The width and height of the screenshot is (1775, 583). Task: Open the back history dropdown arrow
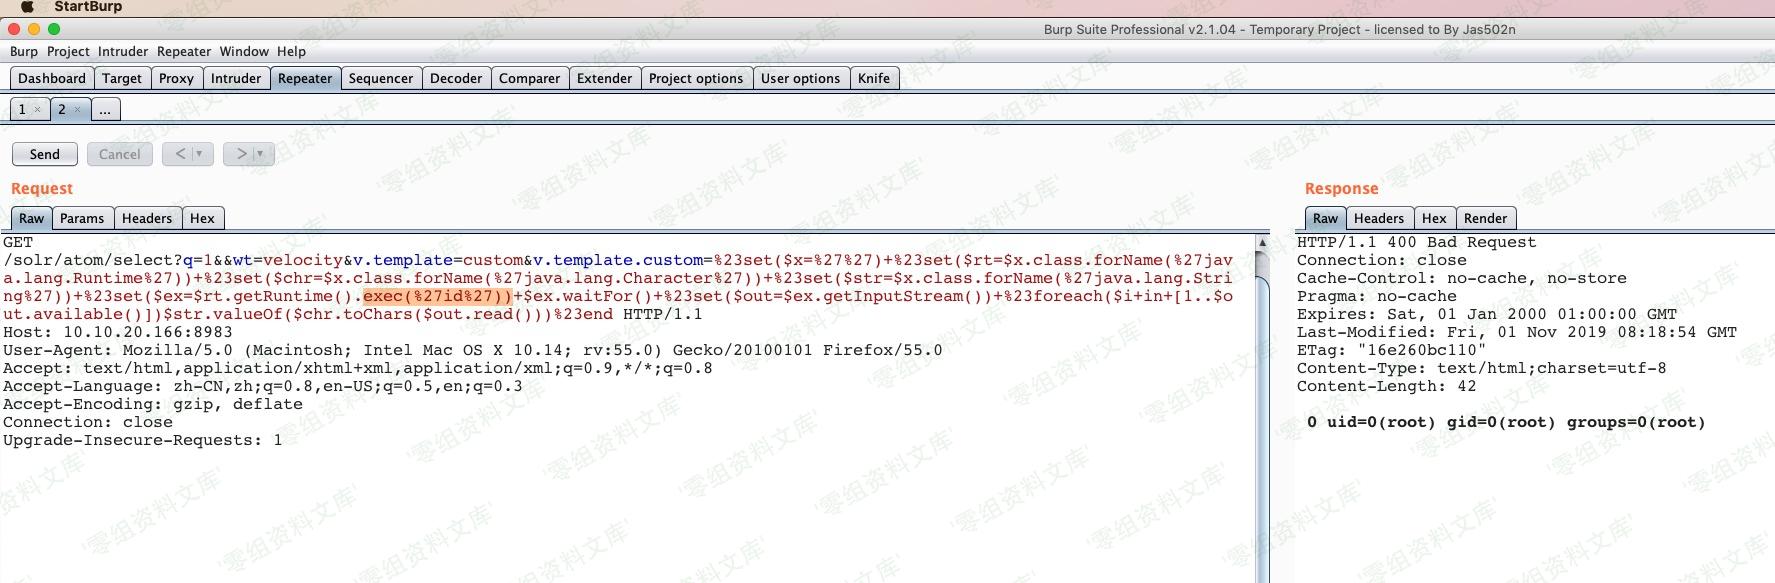click(200, 154)
